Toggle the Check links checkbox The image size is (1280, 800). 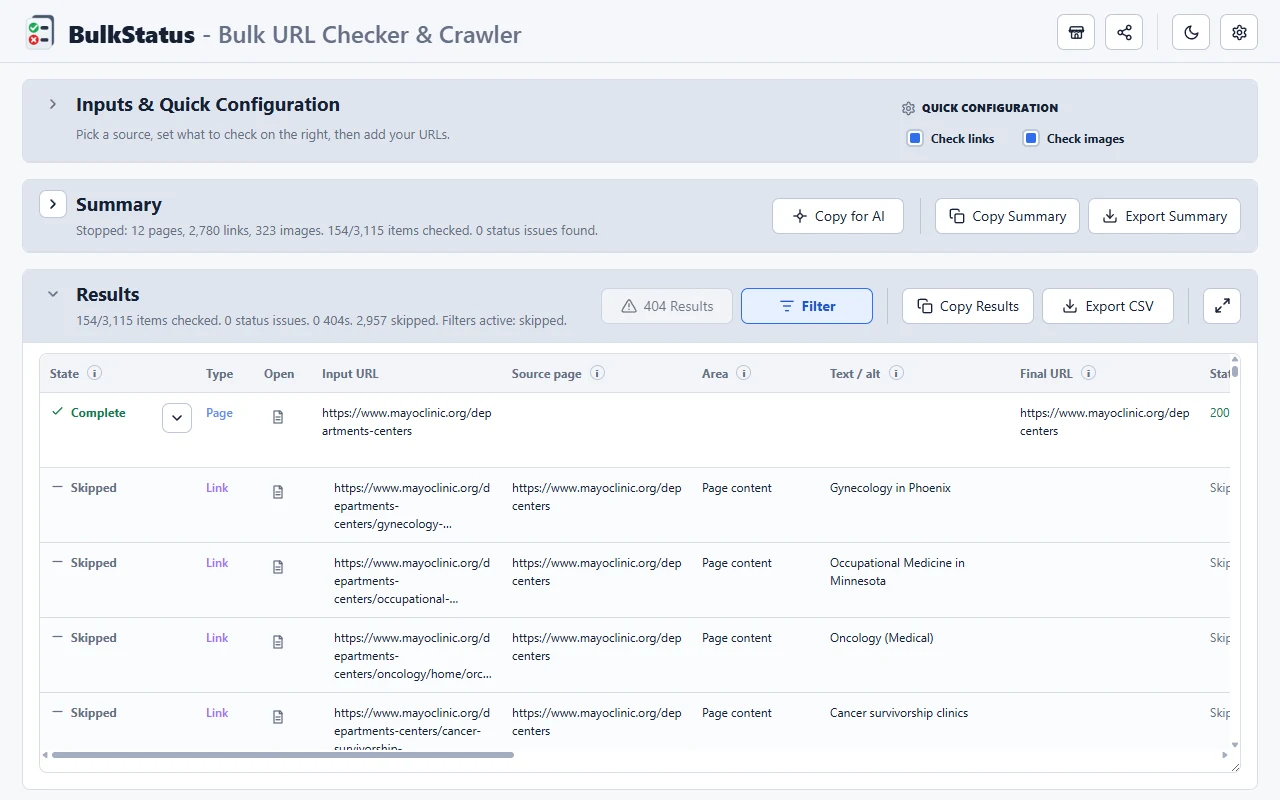pos(915,138)
